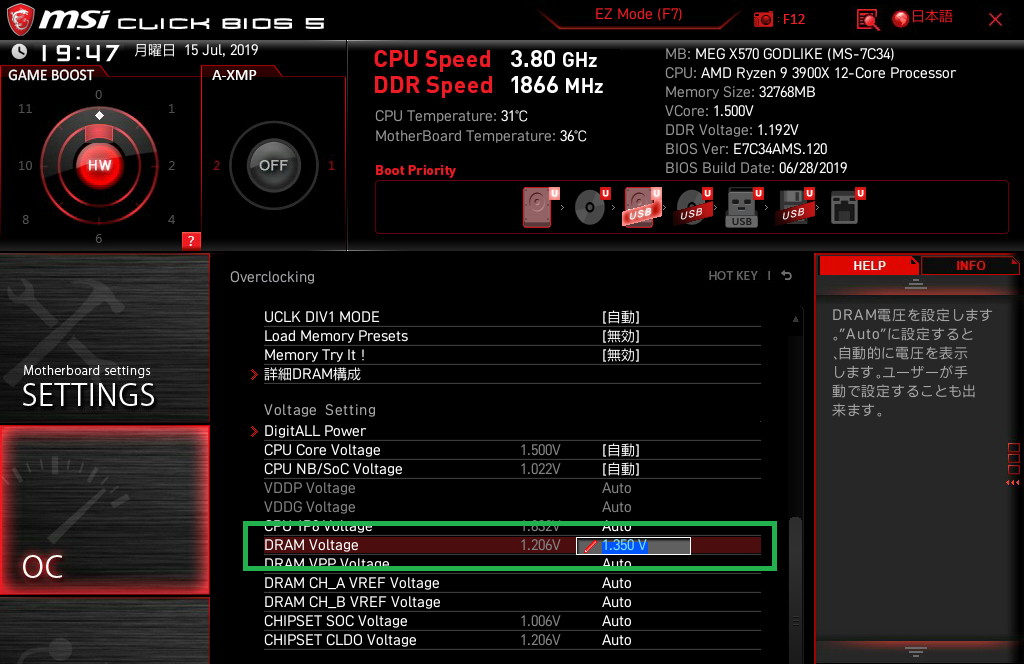The width and height of the screenshot is (1024, 664).
Task: Open CPU Core Voltage [自動] mode
Action: click(x=620, y=450)
